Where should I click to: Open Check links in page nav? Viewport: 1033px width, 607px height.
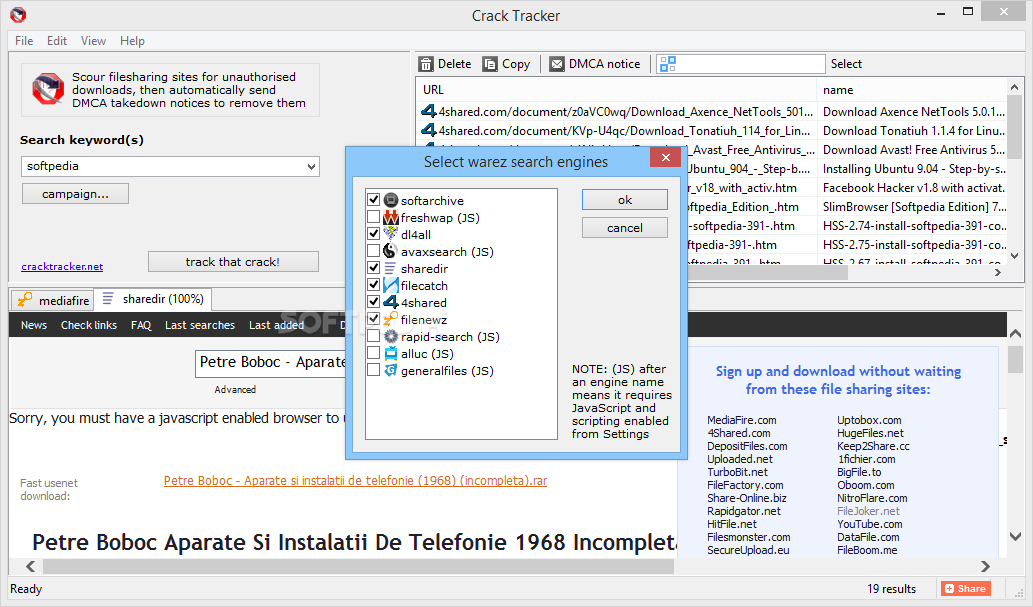[x=89, y=325]
